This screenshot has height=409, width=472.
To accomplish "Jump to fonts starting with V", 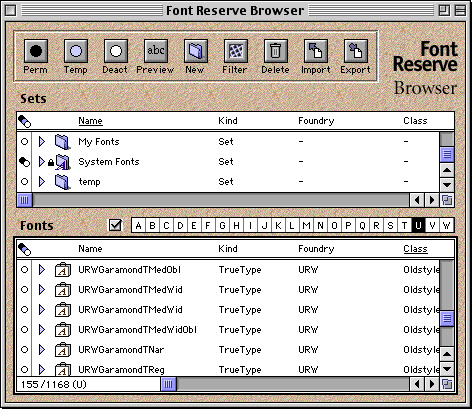I will [x=432, y=226].
